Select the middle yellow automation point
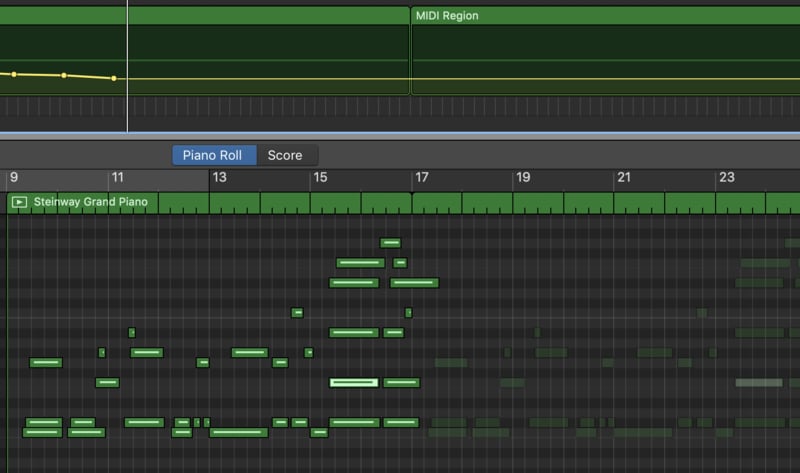The image size is (800, 473). pos(64,76)
